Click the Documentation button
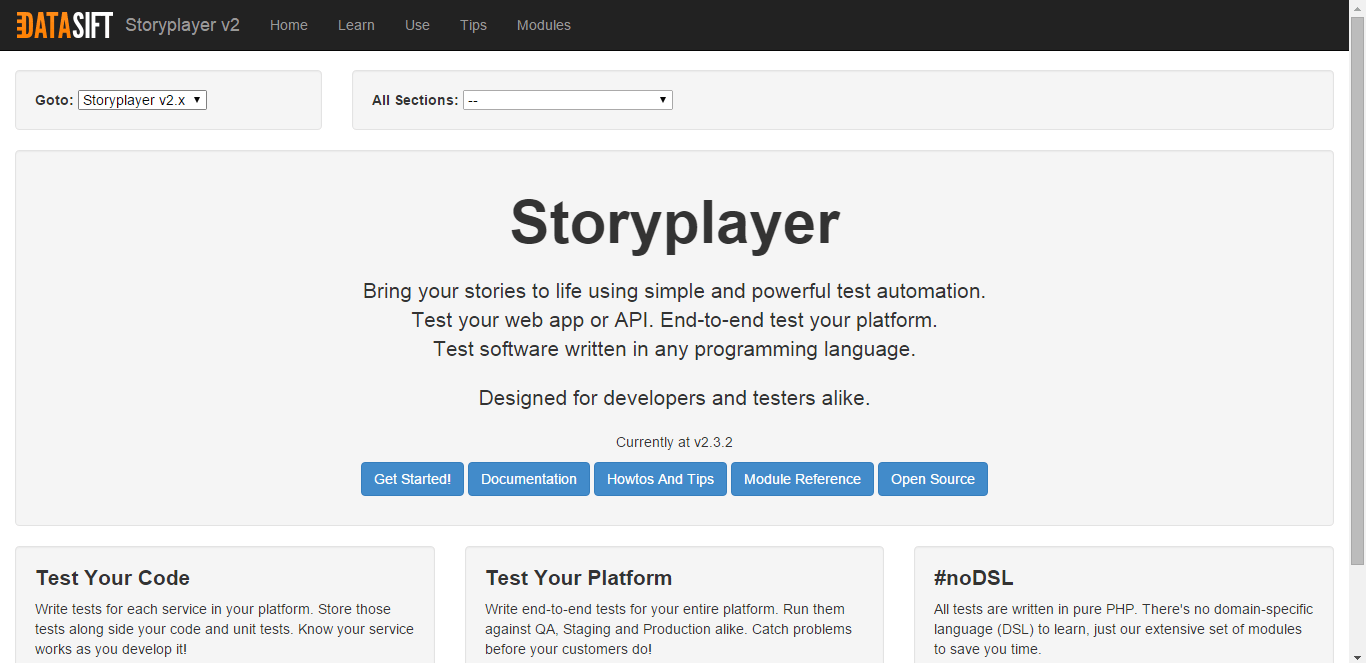The height and width of the screenshot is (663, 1366). tap(529, 479)
